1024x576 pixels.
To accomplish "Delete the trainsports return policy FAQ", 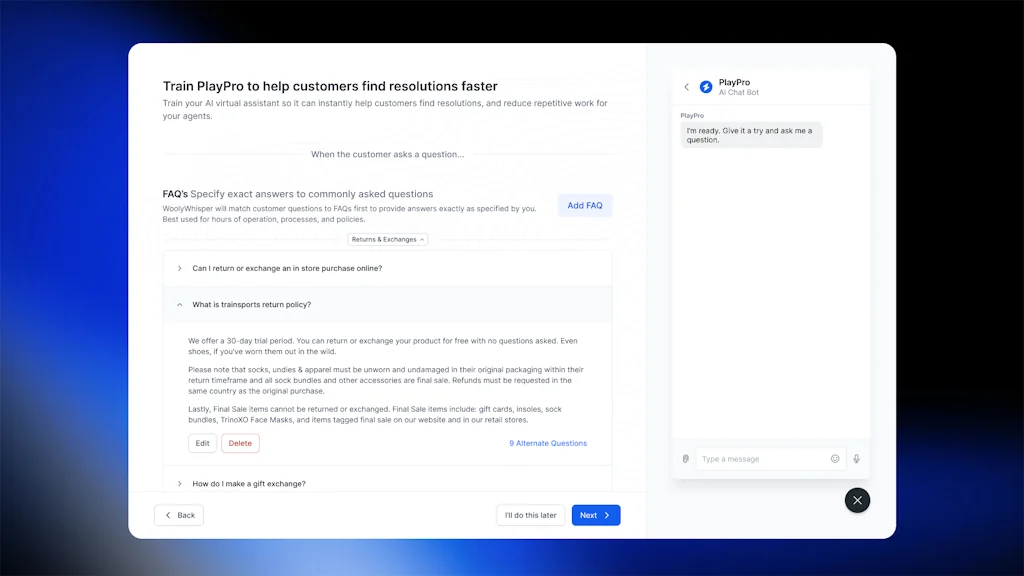I will point(240,443).
